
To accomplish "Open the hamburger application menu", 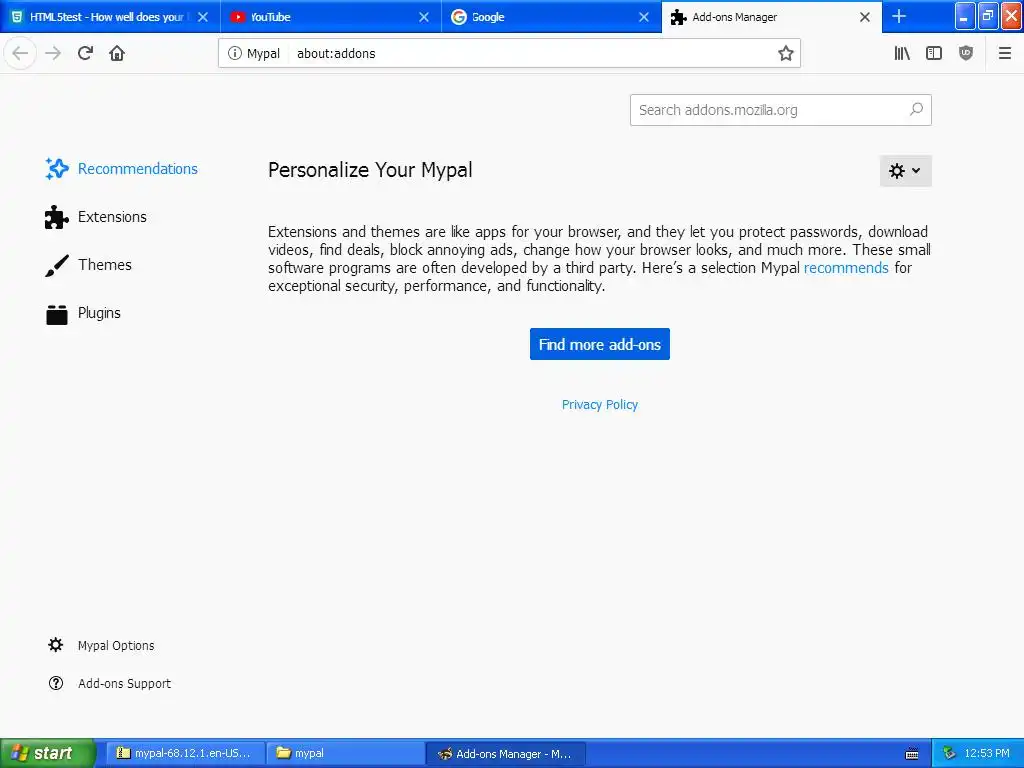I will pyautogui.click(x=1004, y=53).
